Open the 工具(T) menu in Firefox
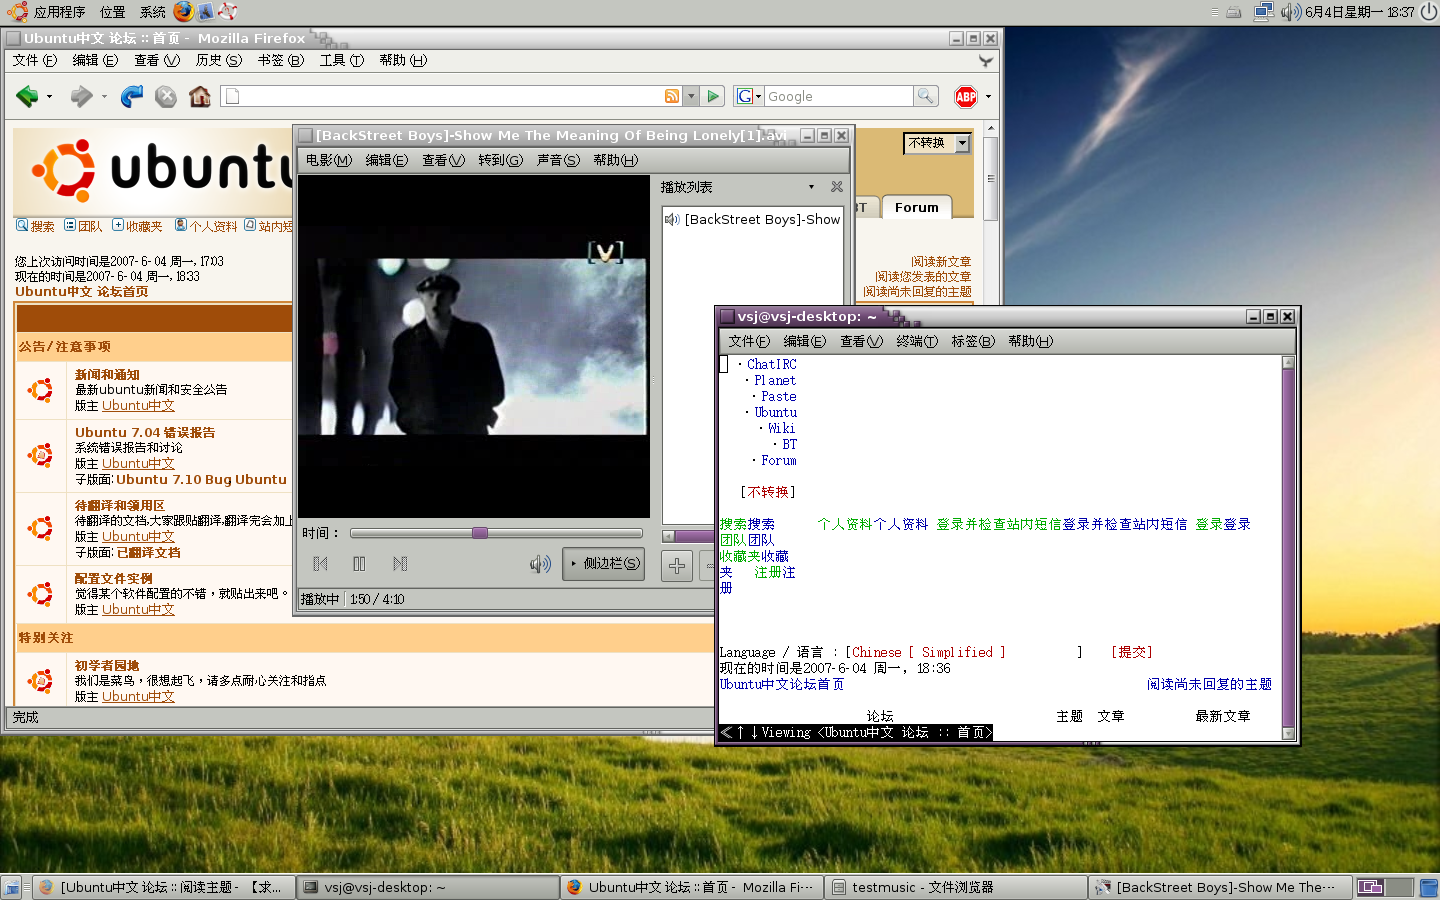1440x900 pixels. click(x=341, y=60)
